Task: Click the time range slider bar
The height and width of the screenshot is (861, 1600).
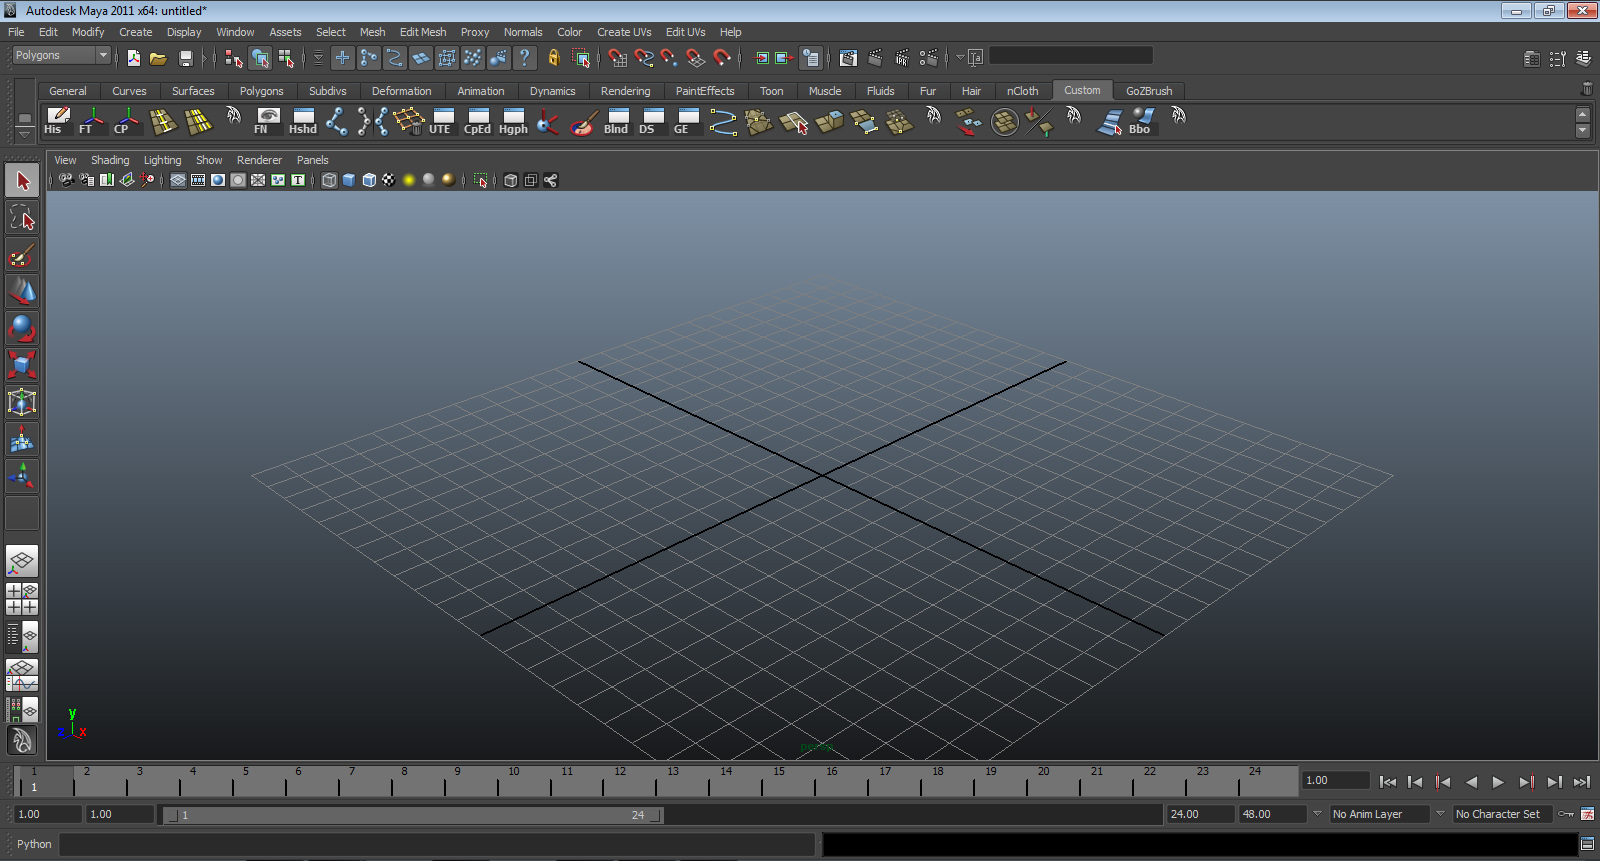Action: 412,815
